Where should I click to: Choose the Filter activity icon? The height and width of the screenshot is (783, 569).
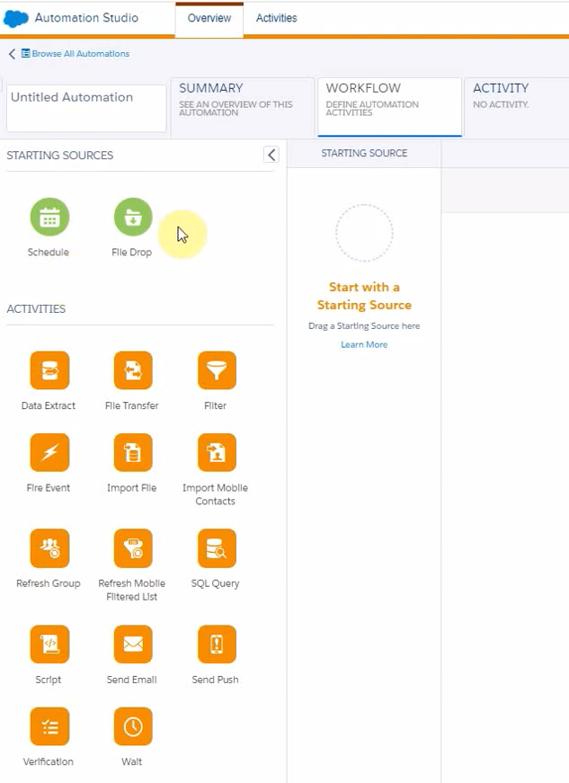216,370
